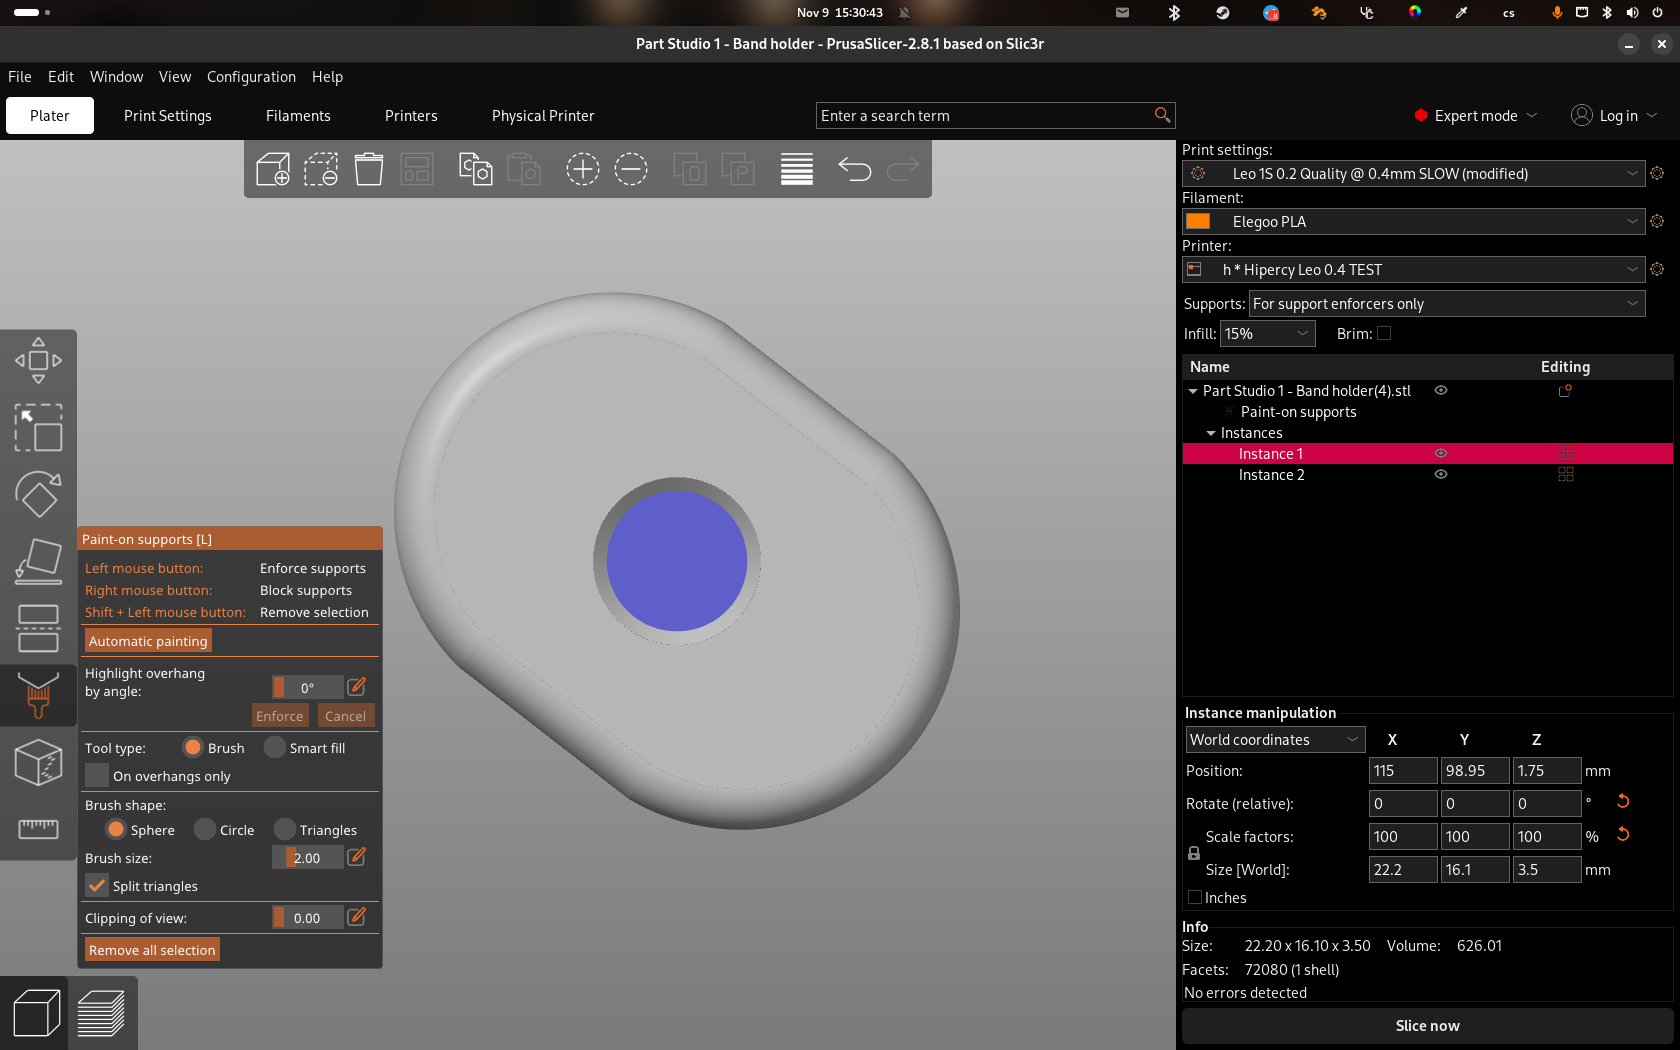Open the Printer preset dropdown

pyautogui.click(x=1414, y=269)
